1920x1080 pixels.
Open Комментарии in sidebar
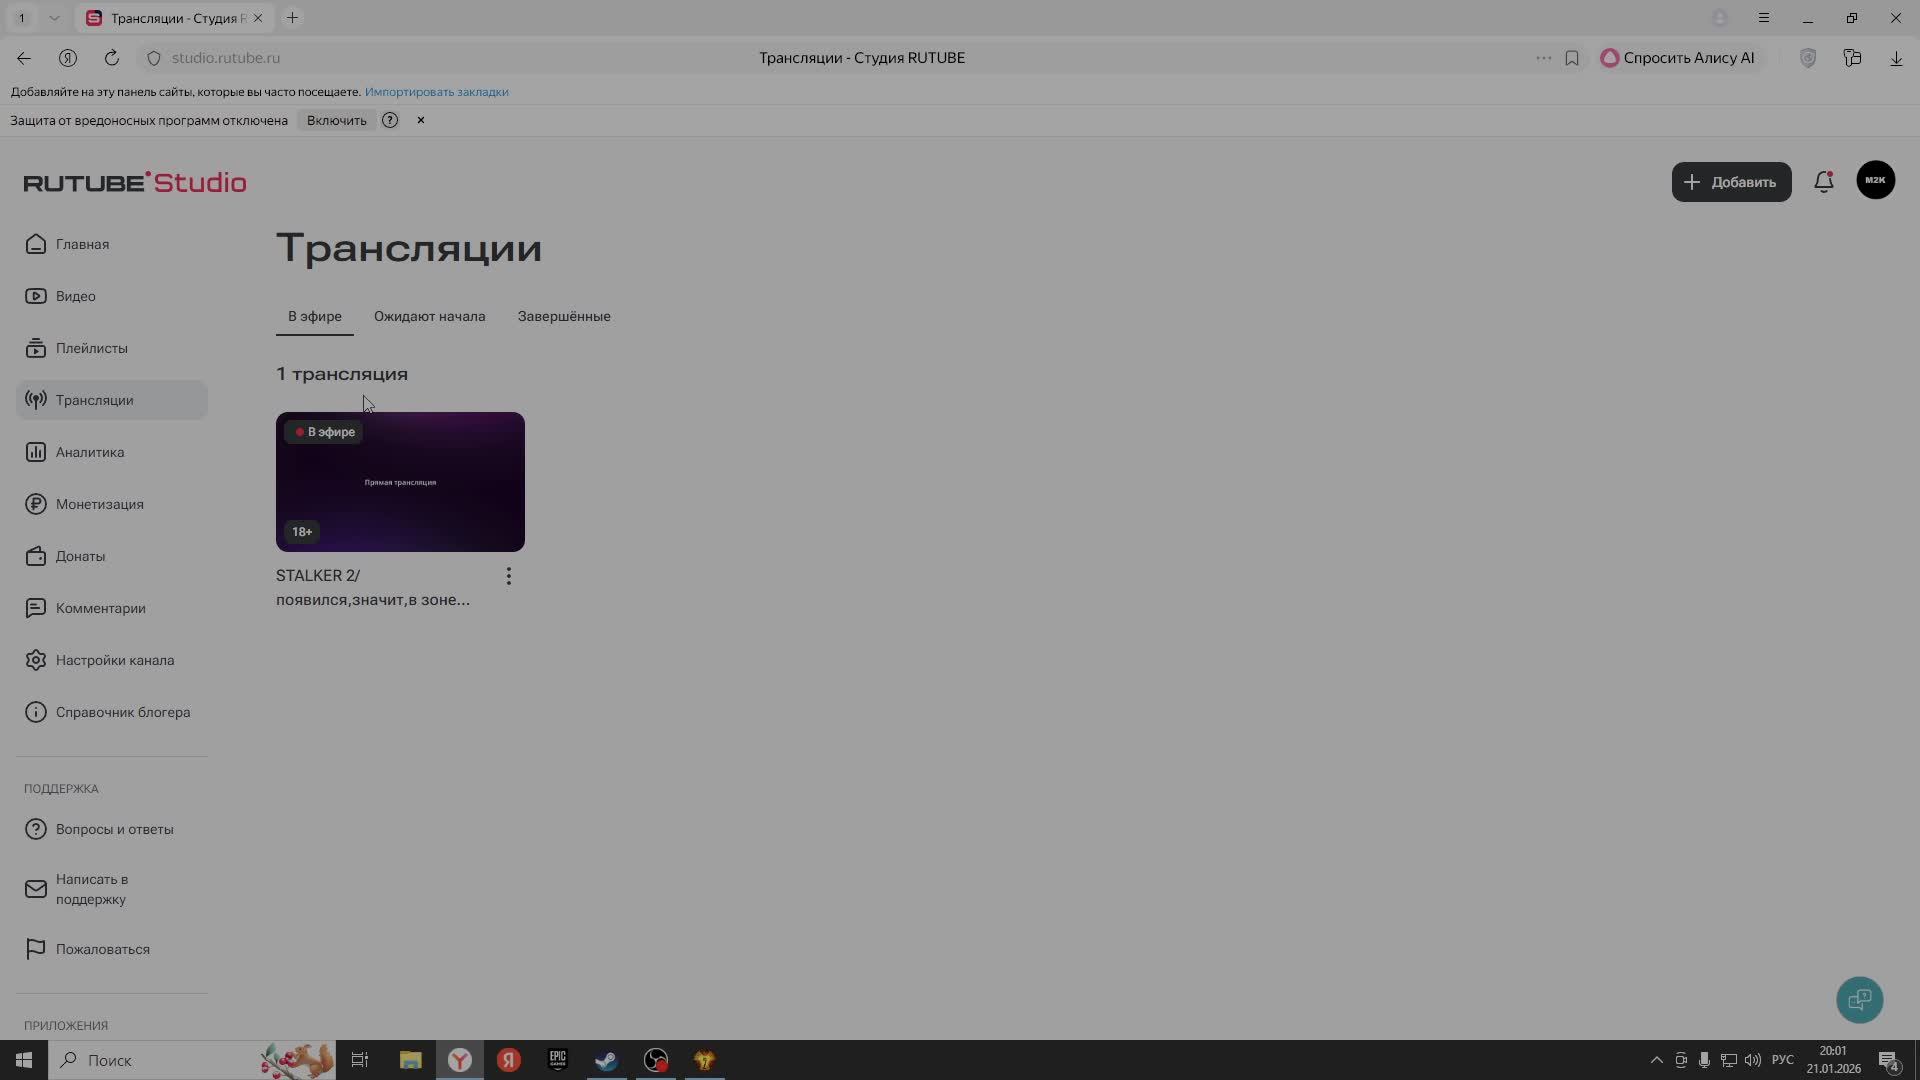tap(100, 608)
